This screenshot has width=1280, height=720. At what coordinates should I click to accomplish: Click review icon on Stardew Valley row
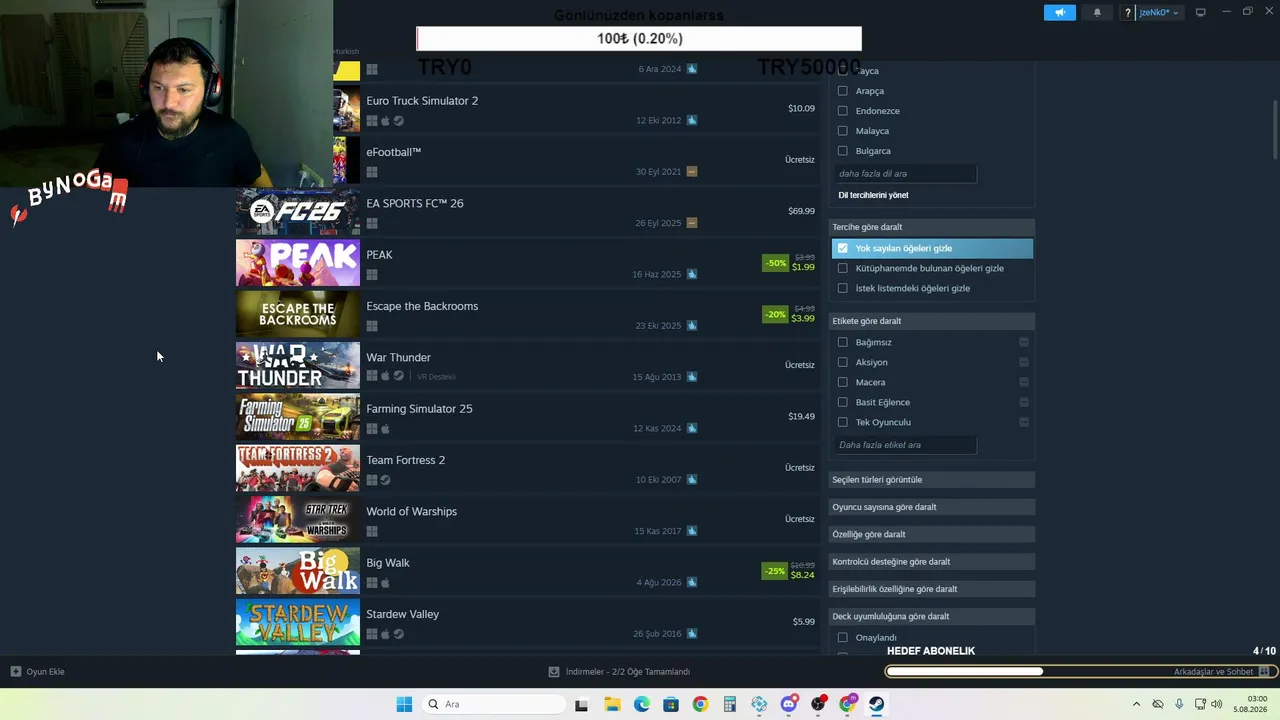[692, 633]
